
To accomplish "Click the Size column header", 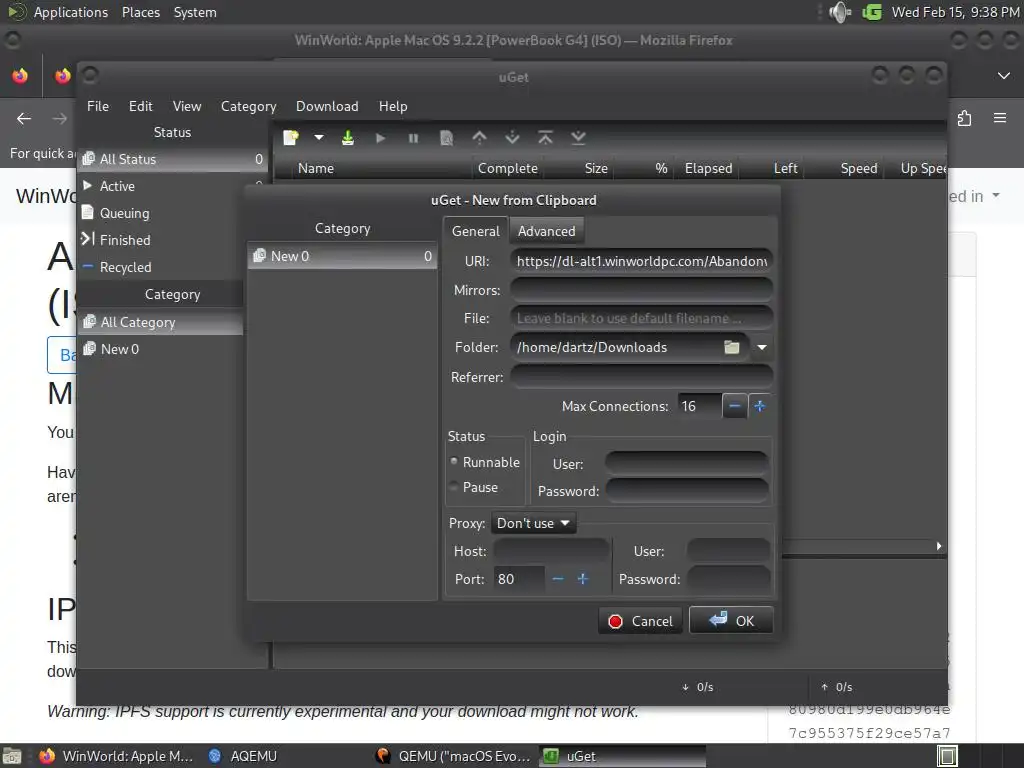I will pos(579,168).
